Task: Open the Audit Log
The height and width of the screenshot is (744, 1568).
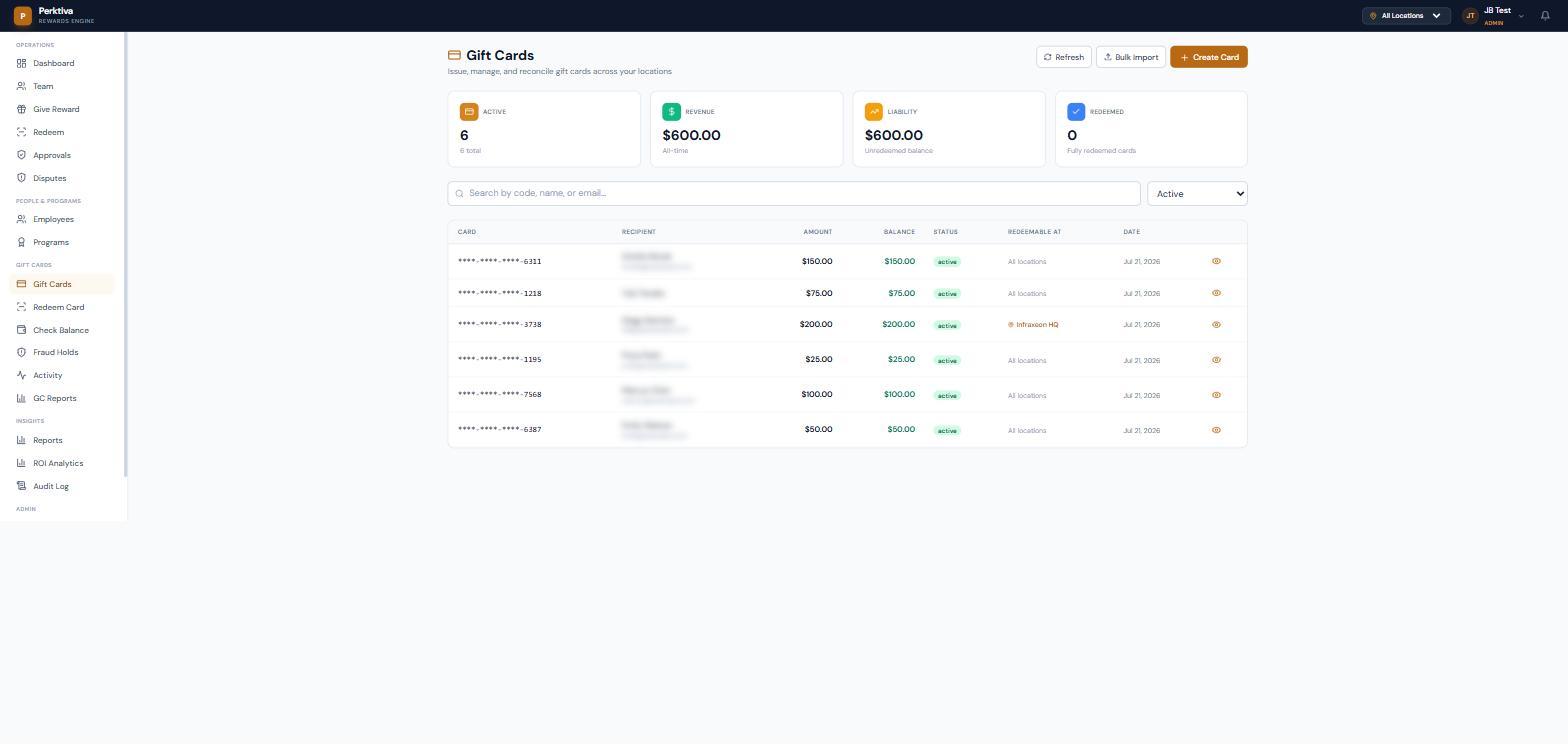Action: pyautogui.click(x=62, y=487)
